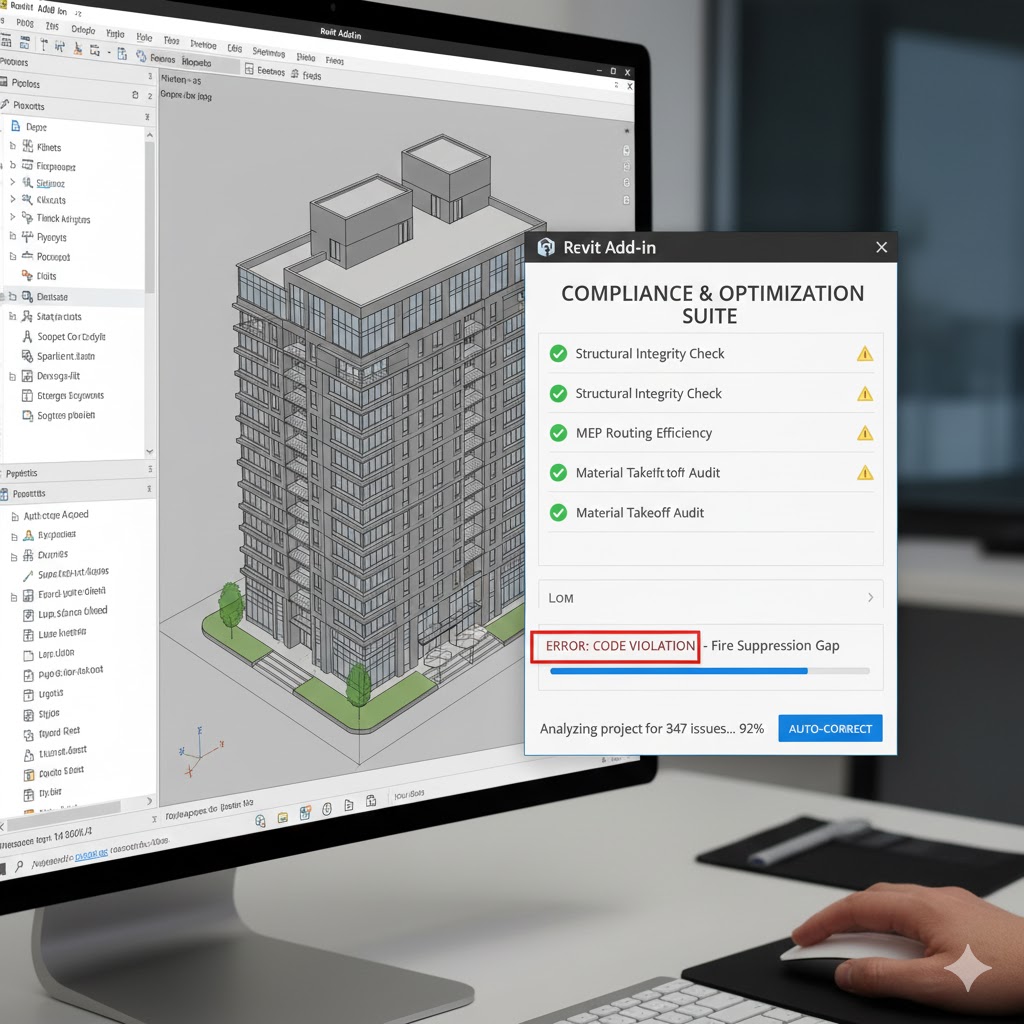1024x1024 pixels.
Task: Click the globe icon in the status bar
Action: click(x=261, y=821)
